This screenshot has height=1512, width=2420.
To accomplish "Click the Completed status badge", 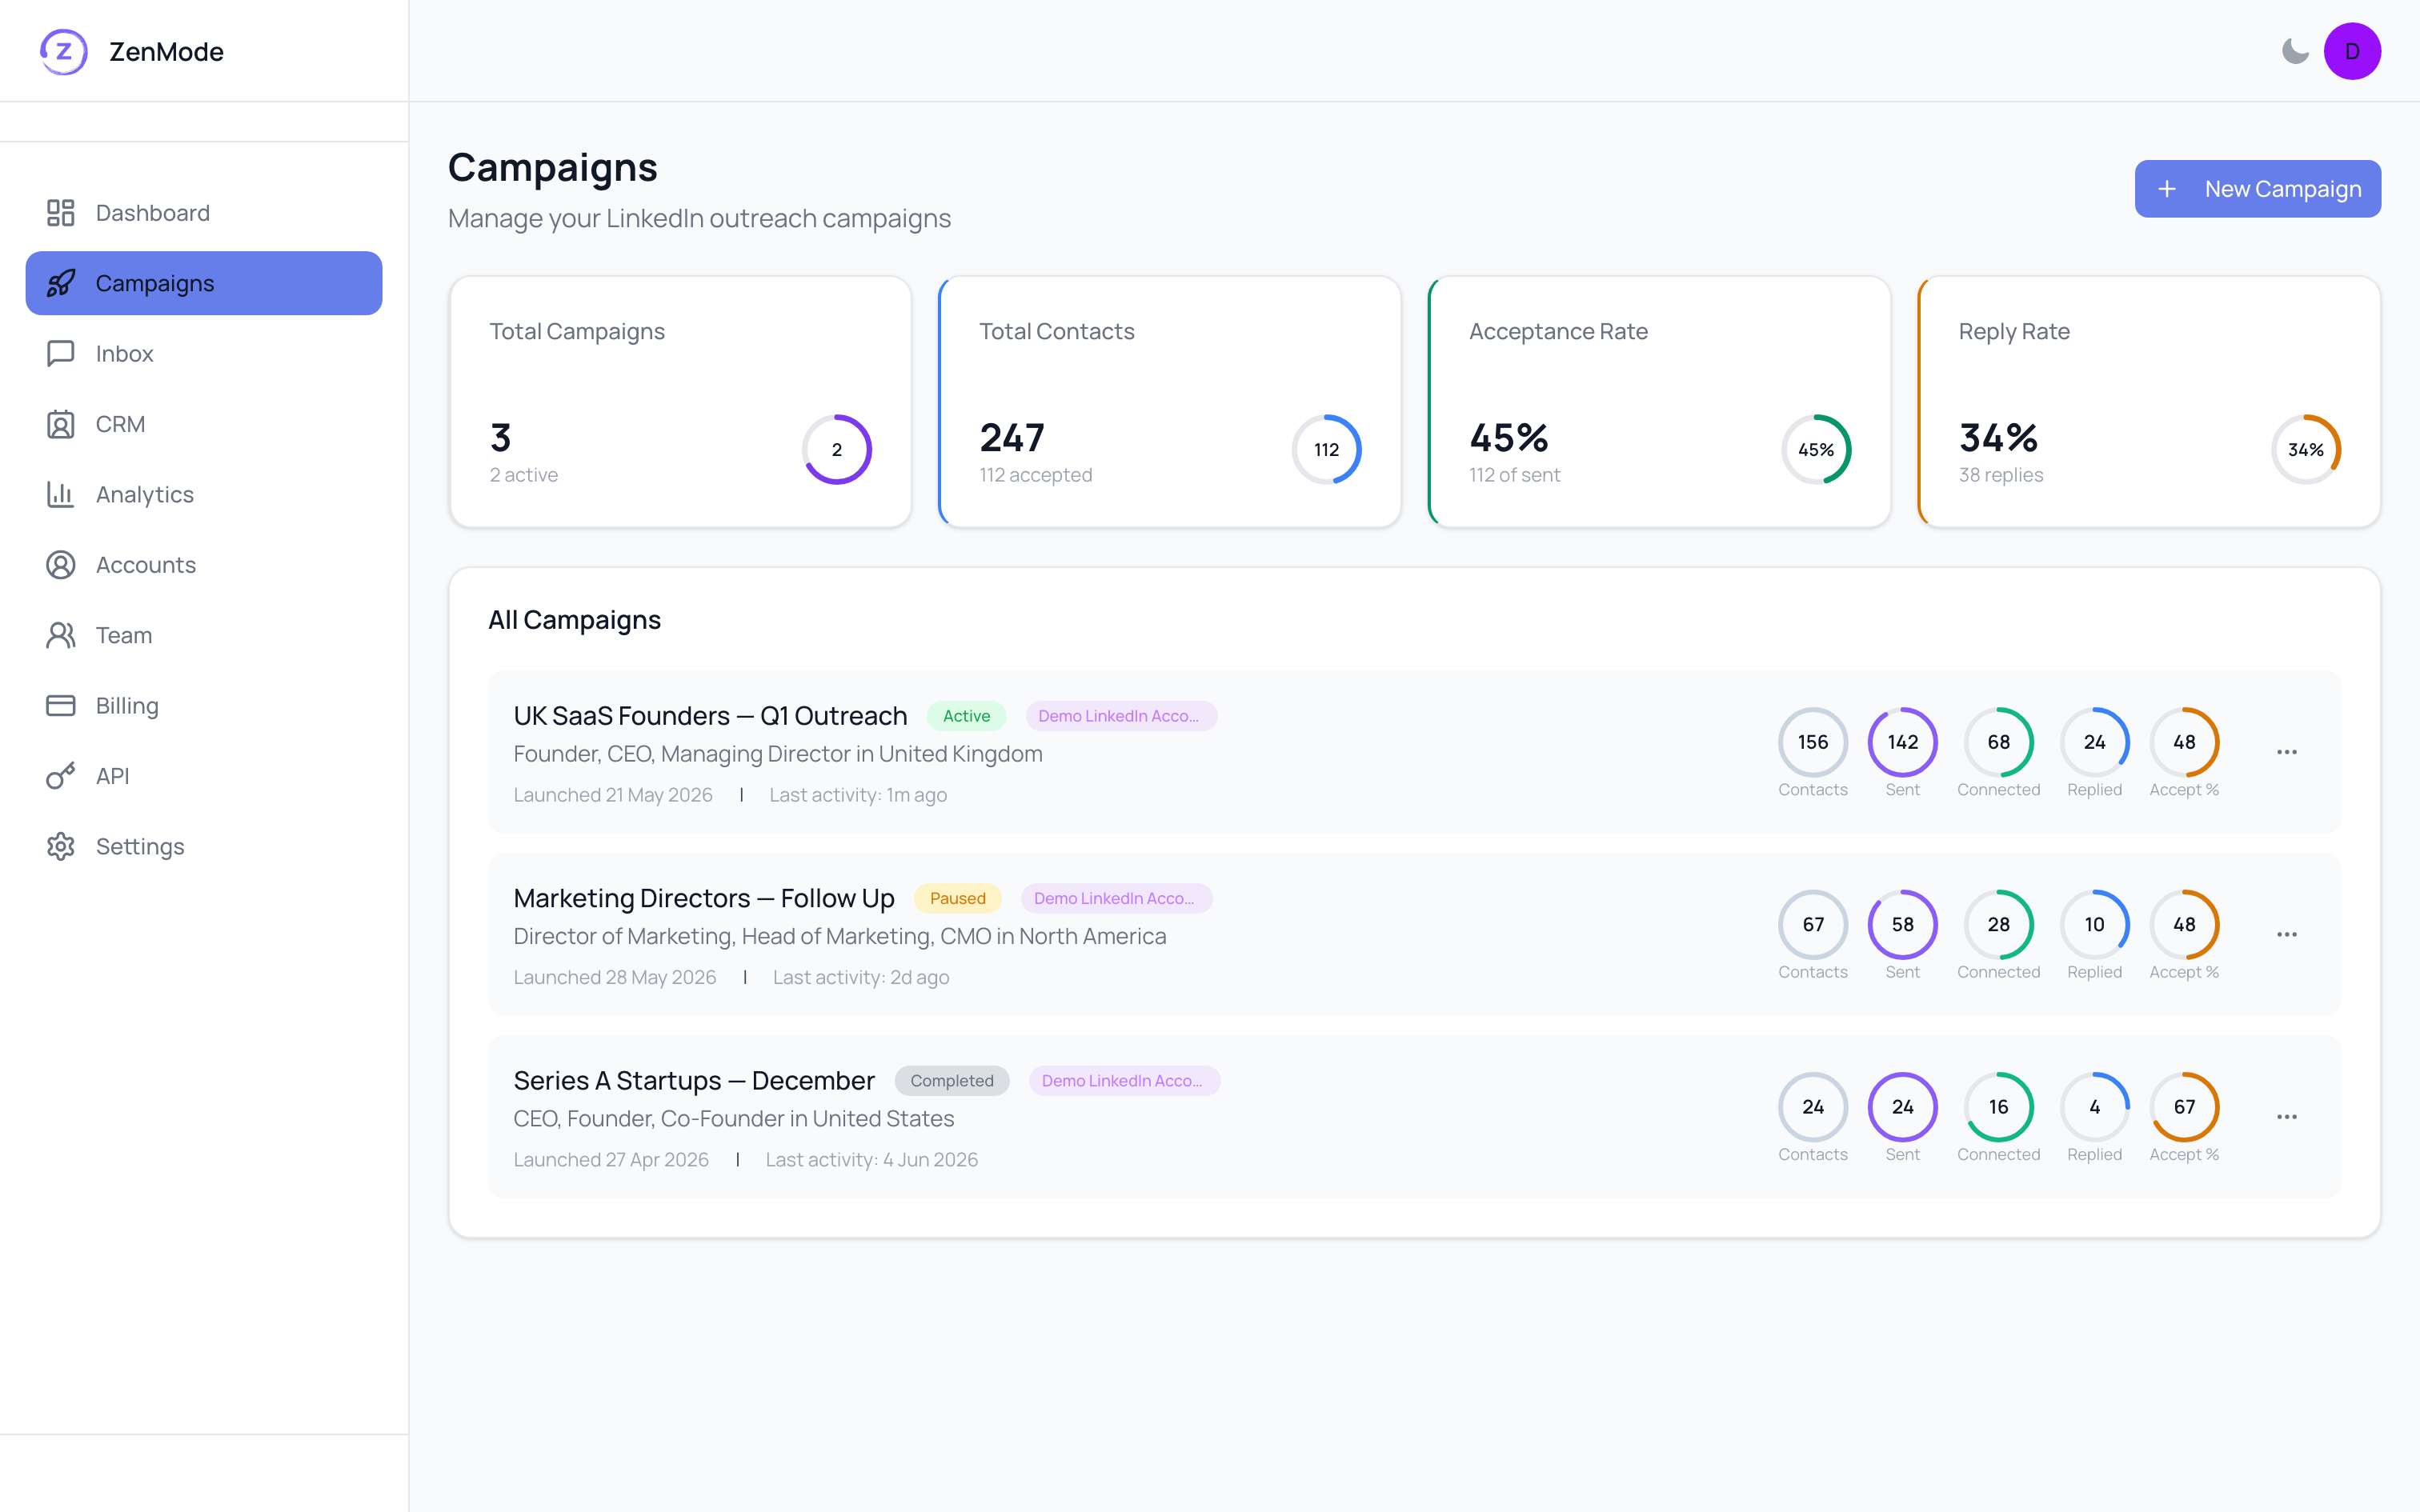I will 951,1081.
